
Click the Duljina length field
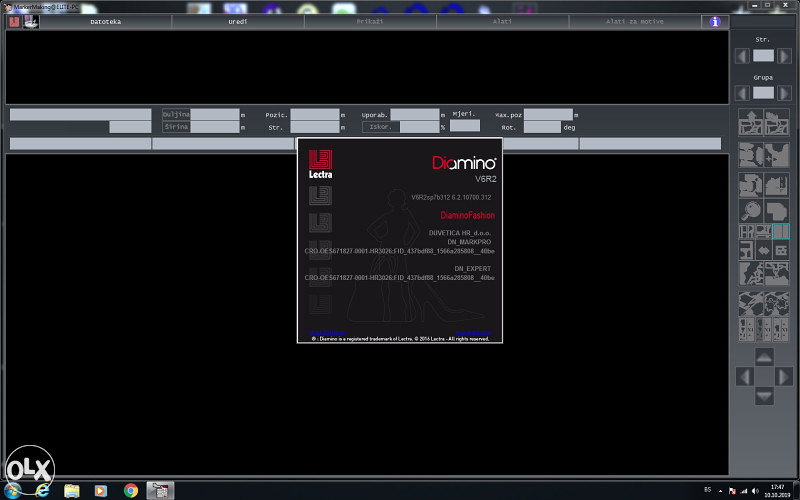pos(215,114)
